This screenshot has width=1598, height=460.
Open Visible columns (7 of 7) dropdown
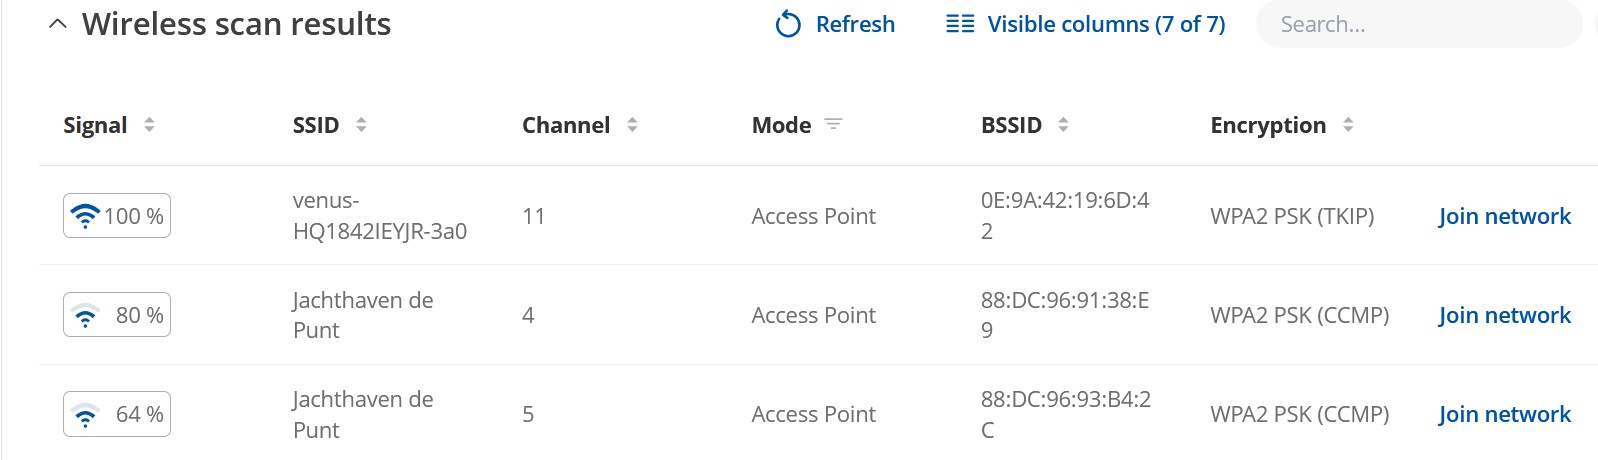1086,24
